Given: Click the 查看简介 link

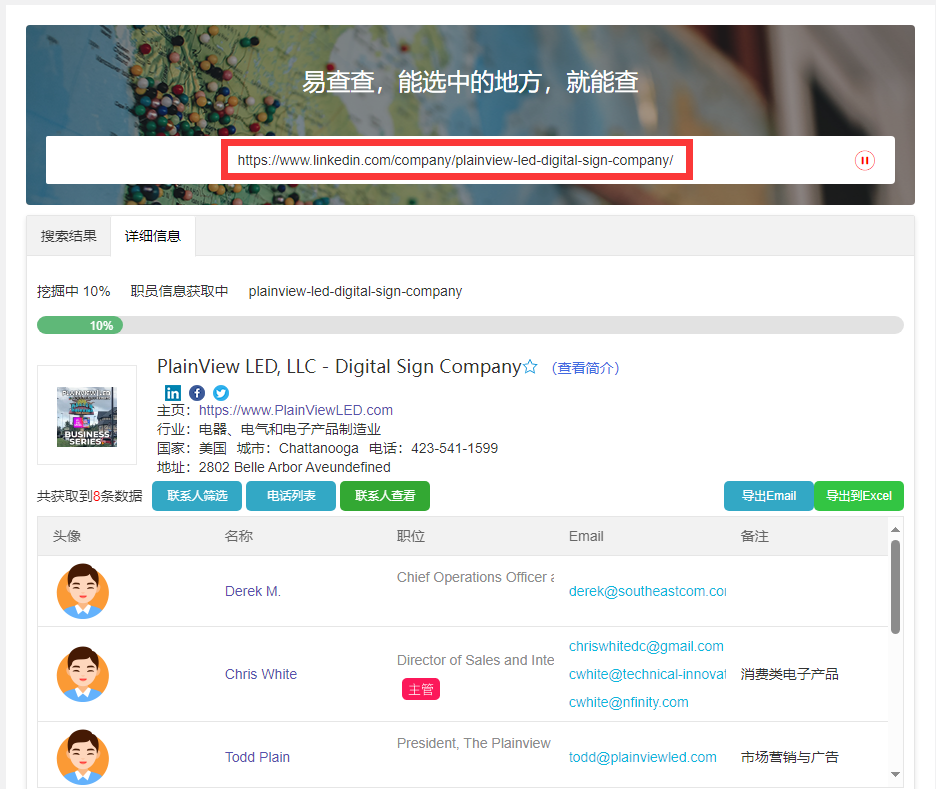Looking at the screenshot, I should (586, 368).
